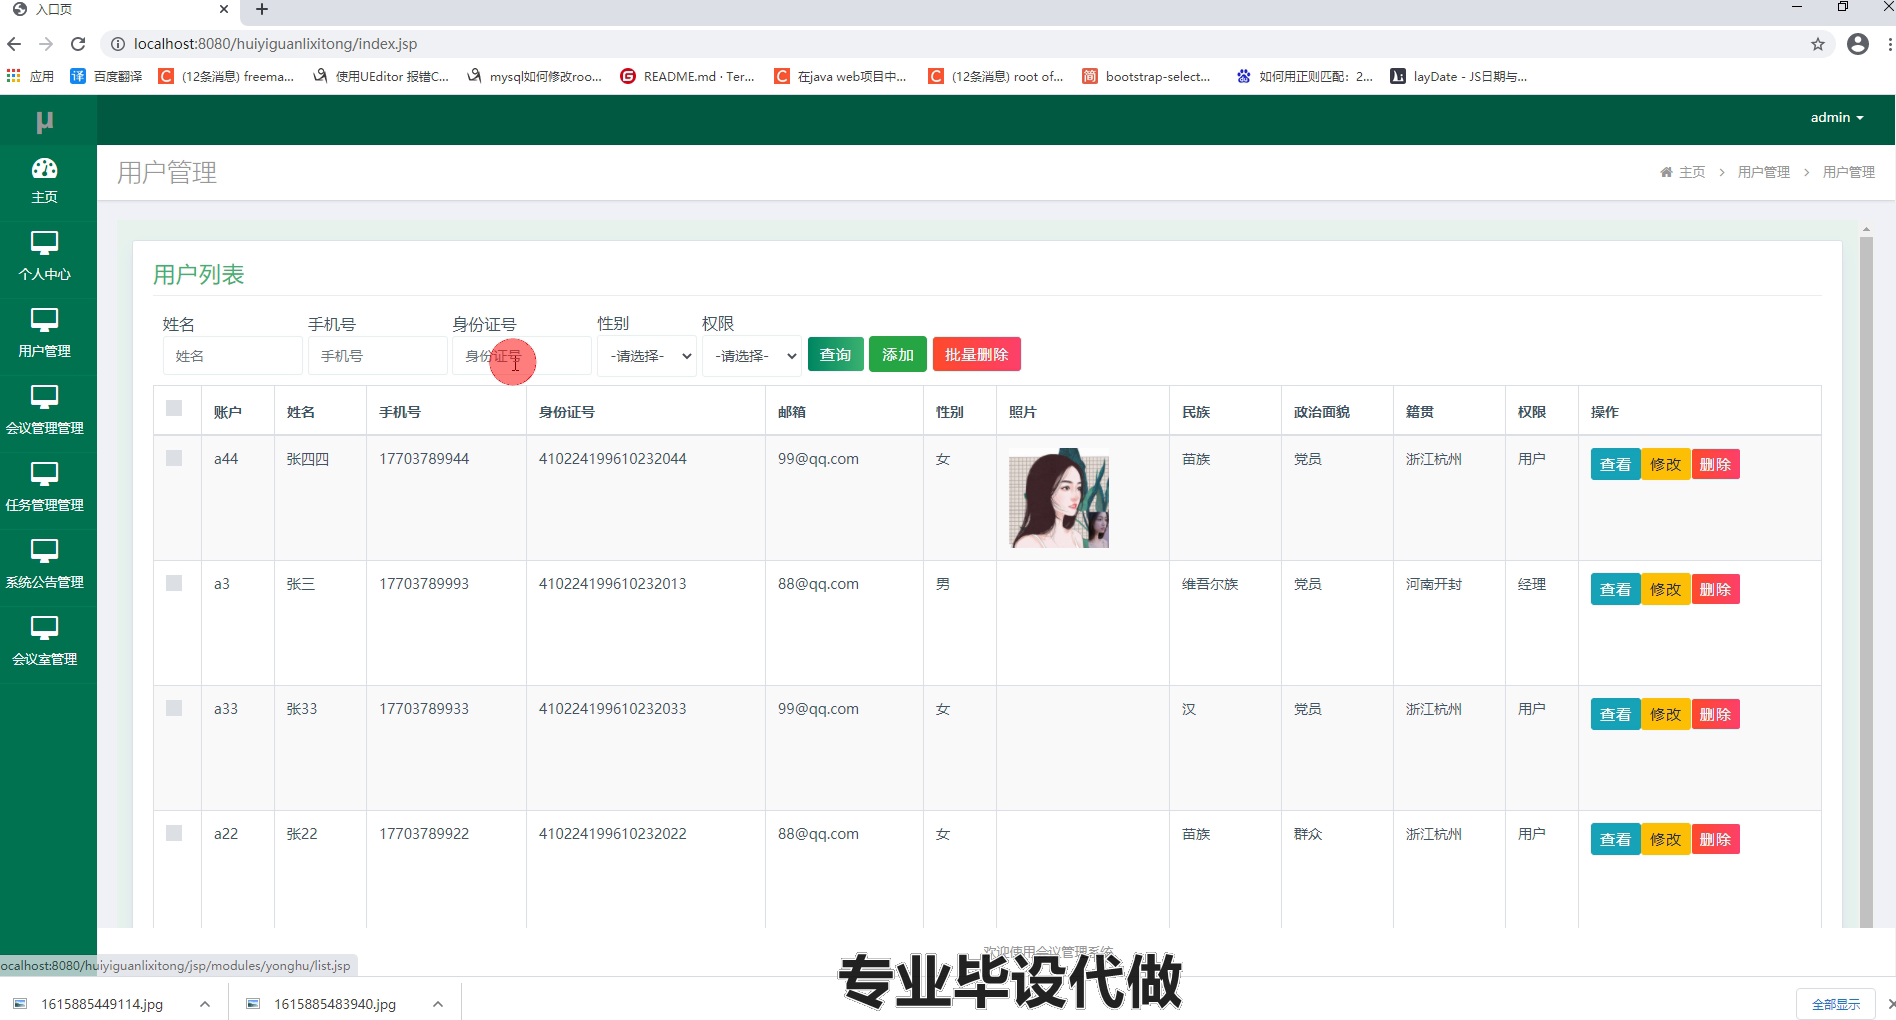Select the 入口页 browser tab
This screenshot has width=1896, height=1020.
click(118, 10)
